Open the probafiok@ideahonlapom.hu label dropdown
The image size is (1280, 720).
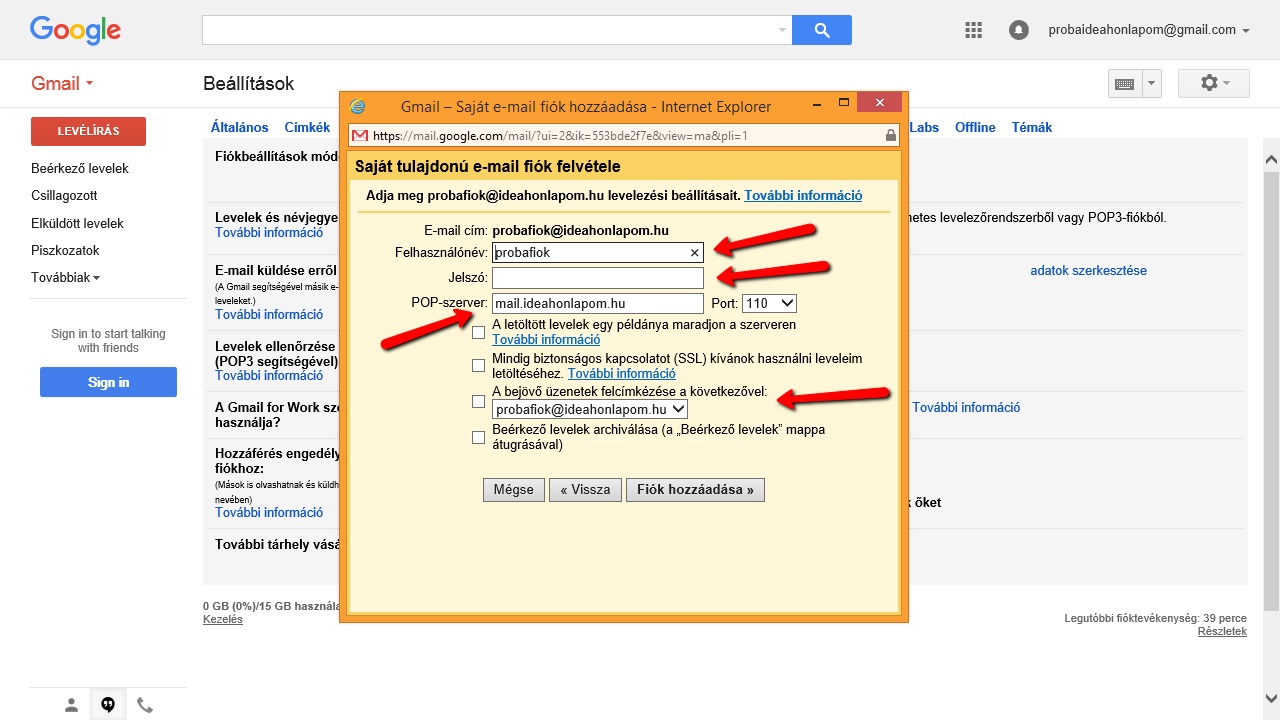pyautogui.click(x=590, y=409)
